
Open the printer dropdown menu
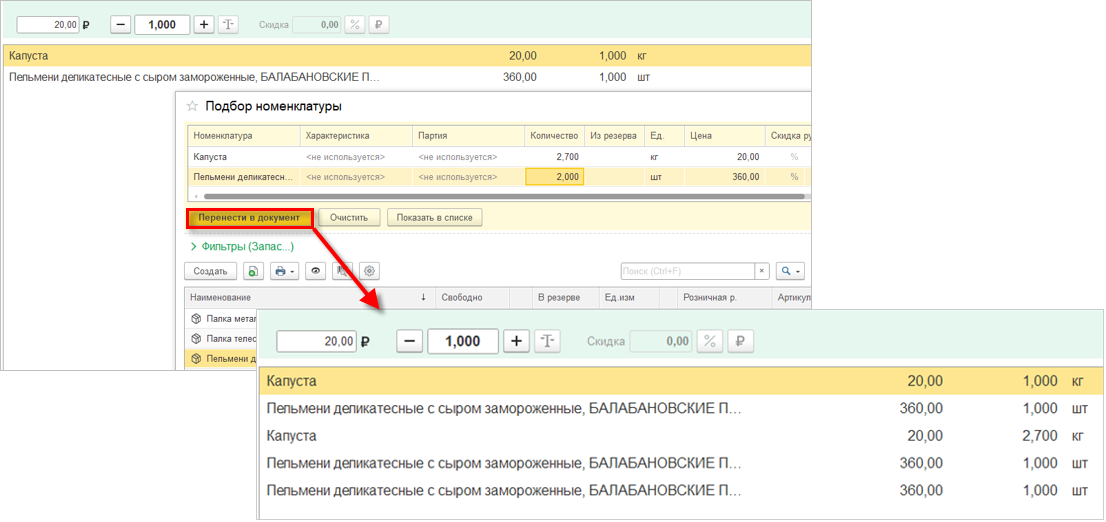(284, 271)
